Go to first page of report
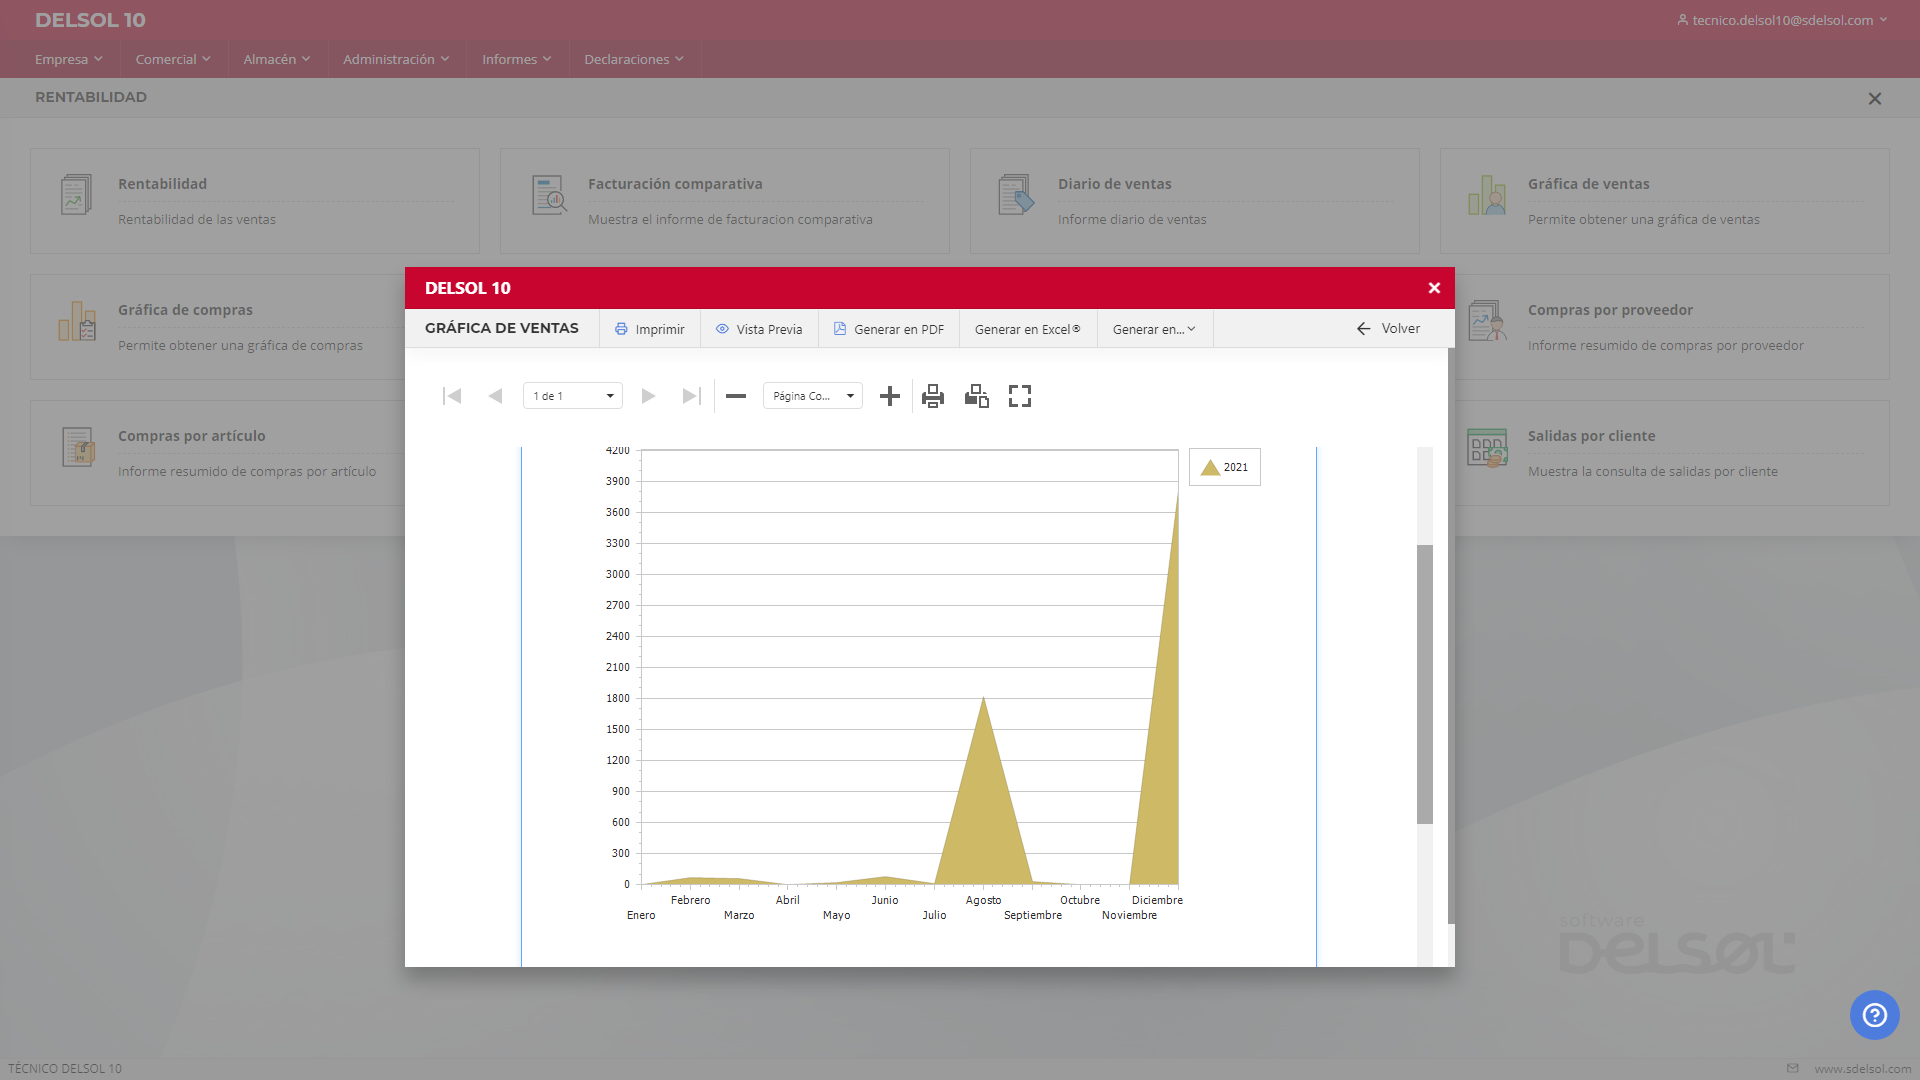1920x1080 pixels. tap(452, 396)
